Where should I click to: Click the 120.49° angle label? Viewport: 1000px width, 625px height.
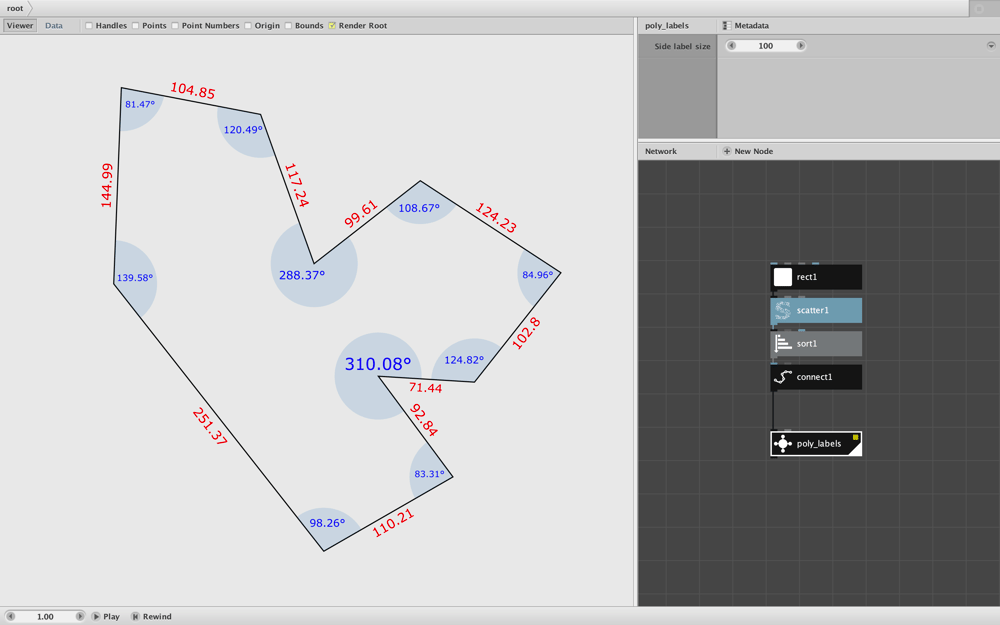[x=243, y=129]
